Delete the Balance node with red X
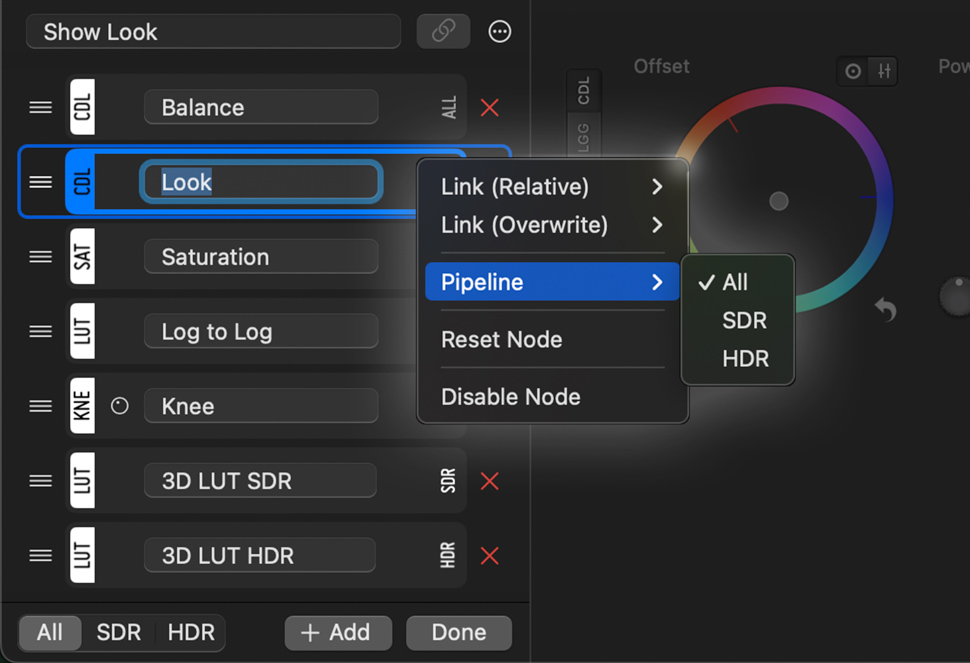Image resolution: width=970 pixels, height=663 pixels. [489, 108]
